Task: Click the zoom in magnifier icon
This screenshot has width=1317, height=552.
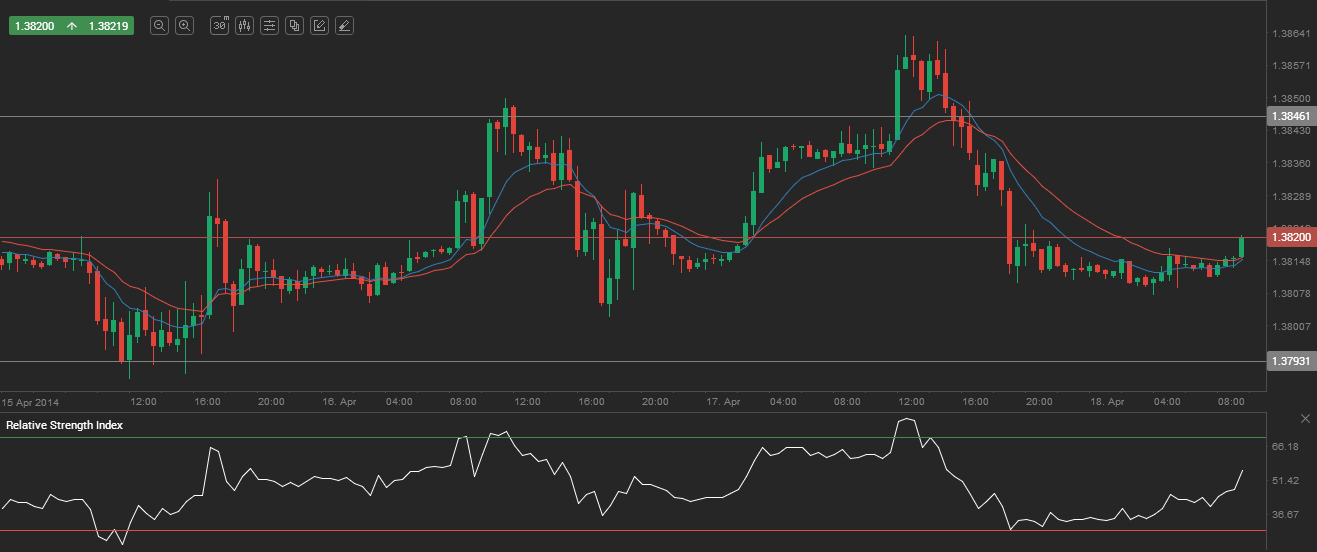Action: tap(184, 26)
